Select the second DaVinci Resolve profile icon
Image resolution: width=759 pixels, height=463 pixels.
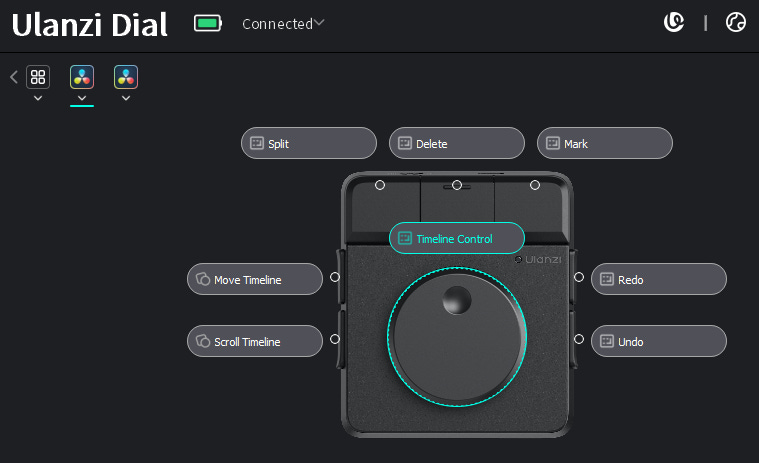(x=126, y=77)
